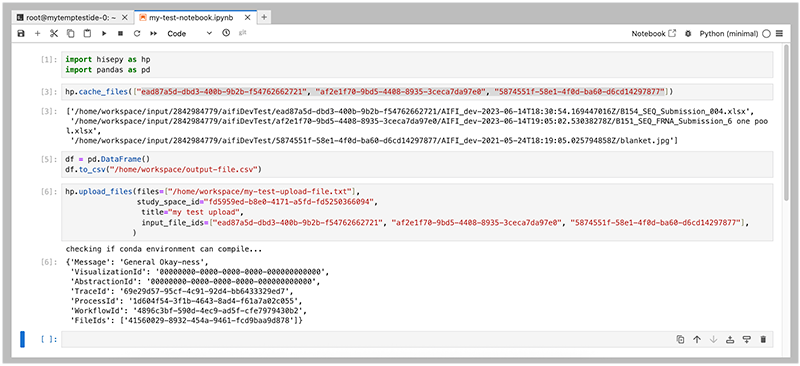Interrupt the kernel with the stop icon
This screenshot has width=800, height=366.
coord(120,34)
